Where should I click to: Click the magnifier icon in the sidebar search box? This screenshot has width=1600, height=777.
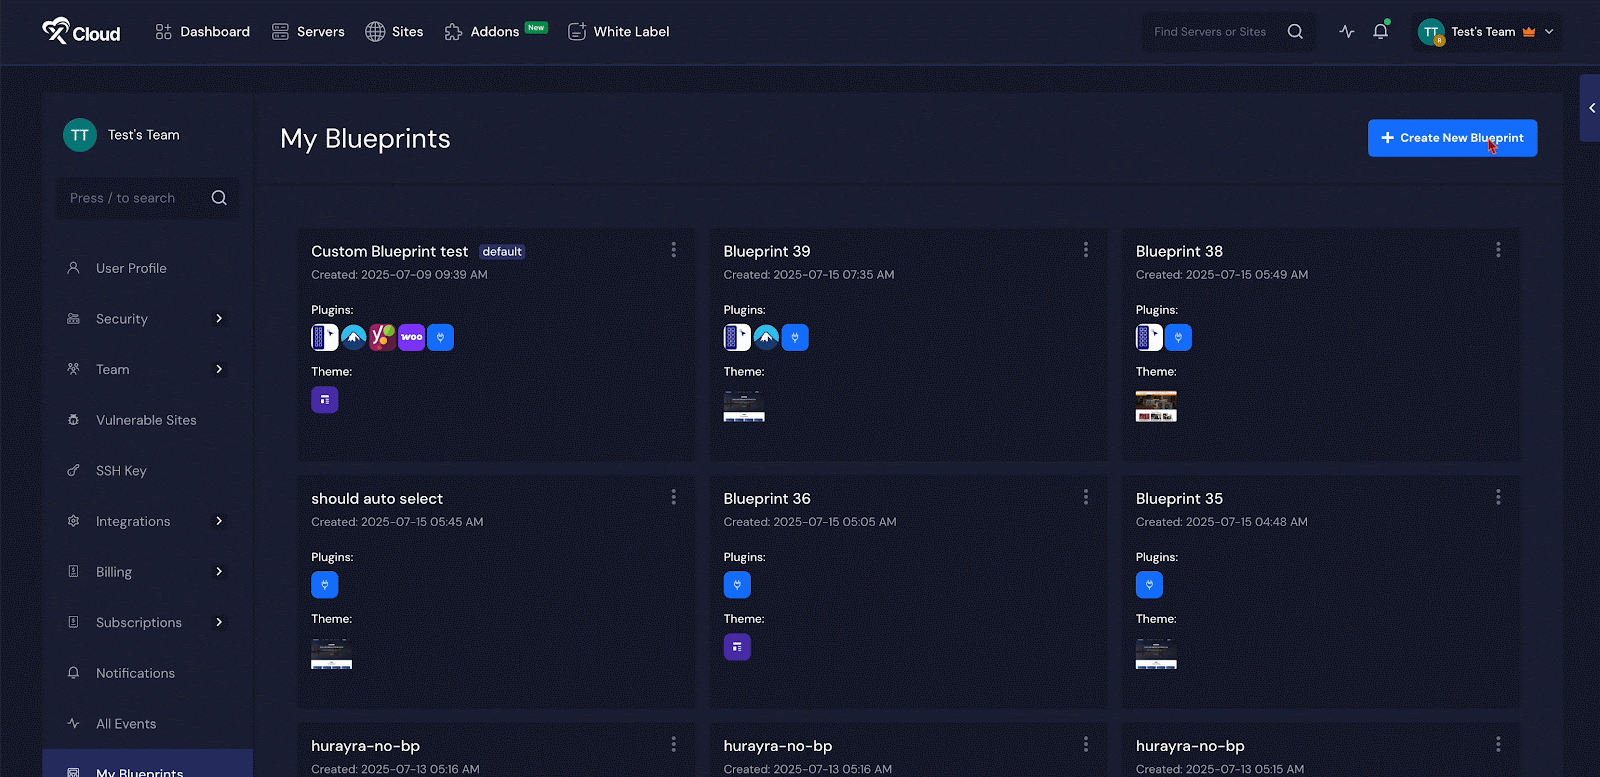[219, 198]
